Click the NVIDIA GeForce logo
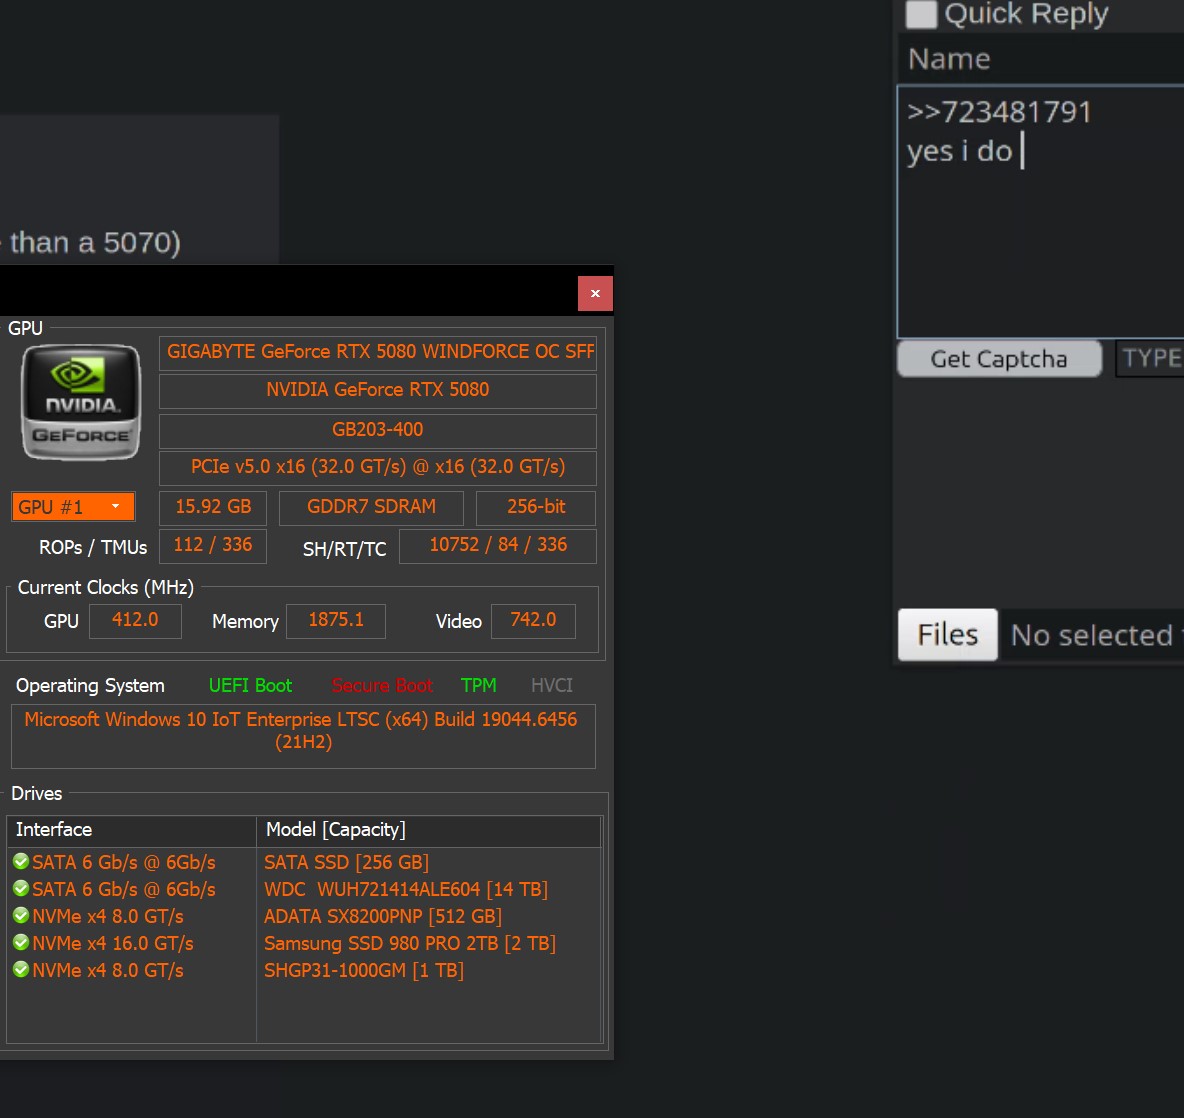Image resolution: width=1184 pixels, height=1118 pixels. pos(81,402)
